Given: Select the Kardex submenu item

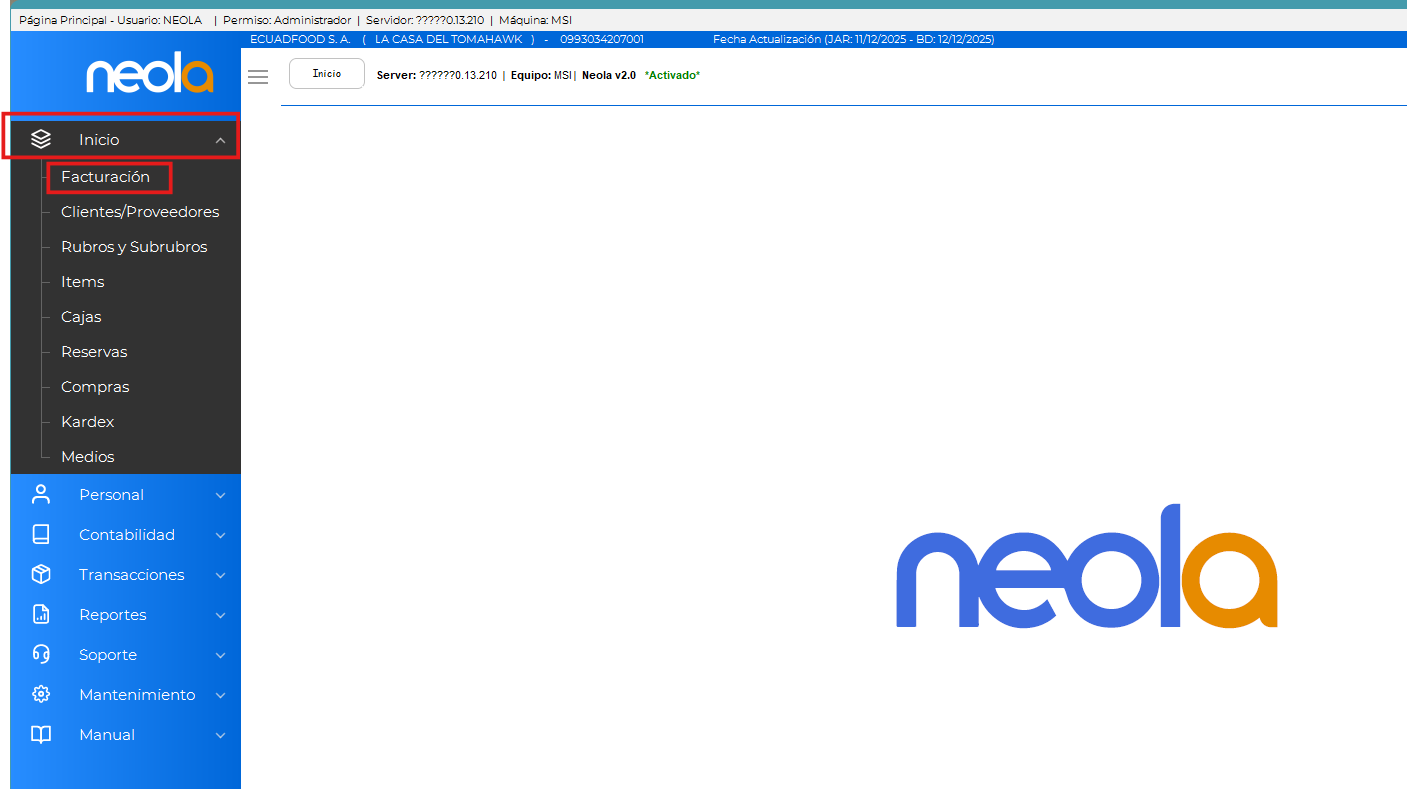Looking at the screenshot, I should click(x=88, y=422).
